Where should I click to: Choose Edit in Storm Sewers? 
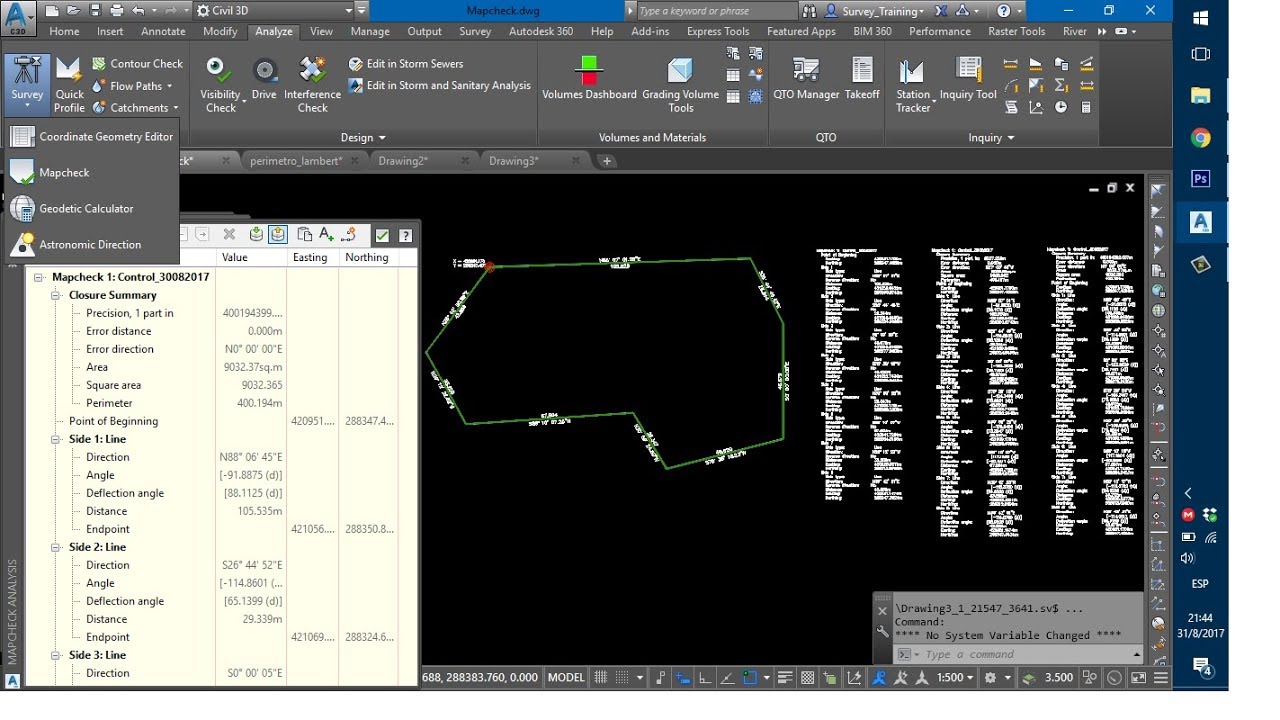[x=406, y=63]
